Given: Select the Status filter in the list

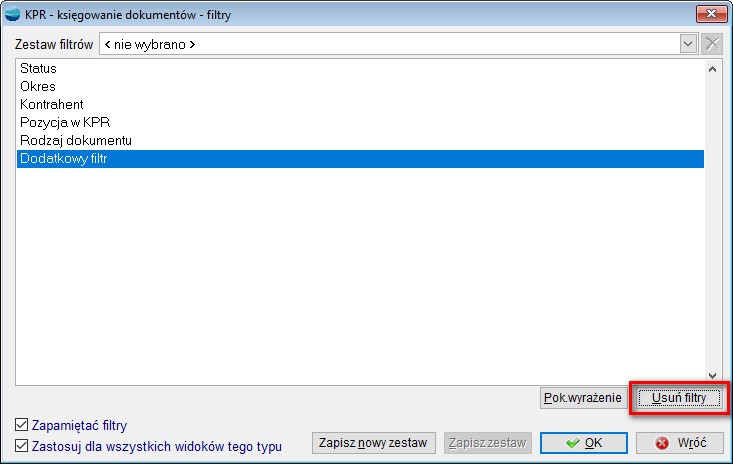Looking at the screenshot, I should click(x=38, y=68).
